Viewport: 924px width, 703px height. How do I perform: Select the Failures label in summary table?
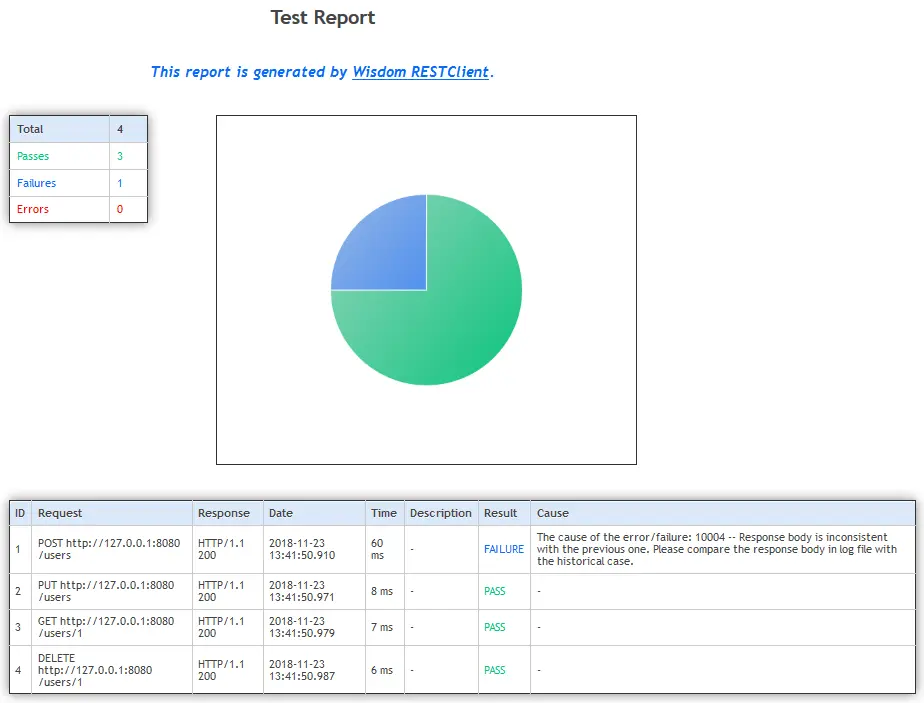tap(37, 183)
